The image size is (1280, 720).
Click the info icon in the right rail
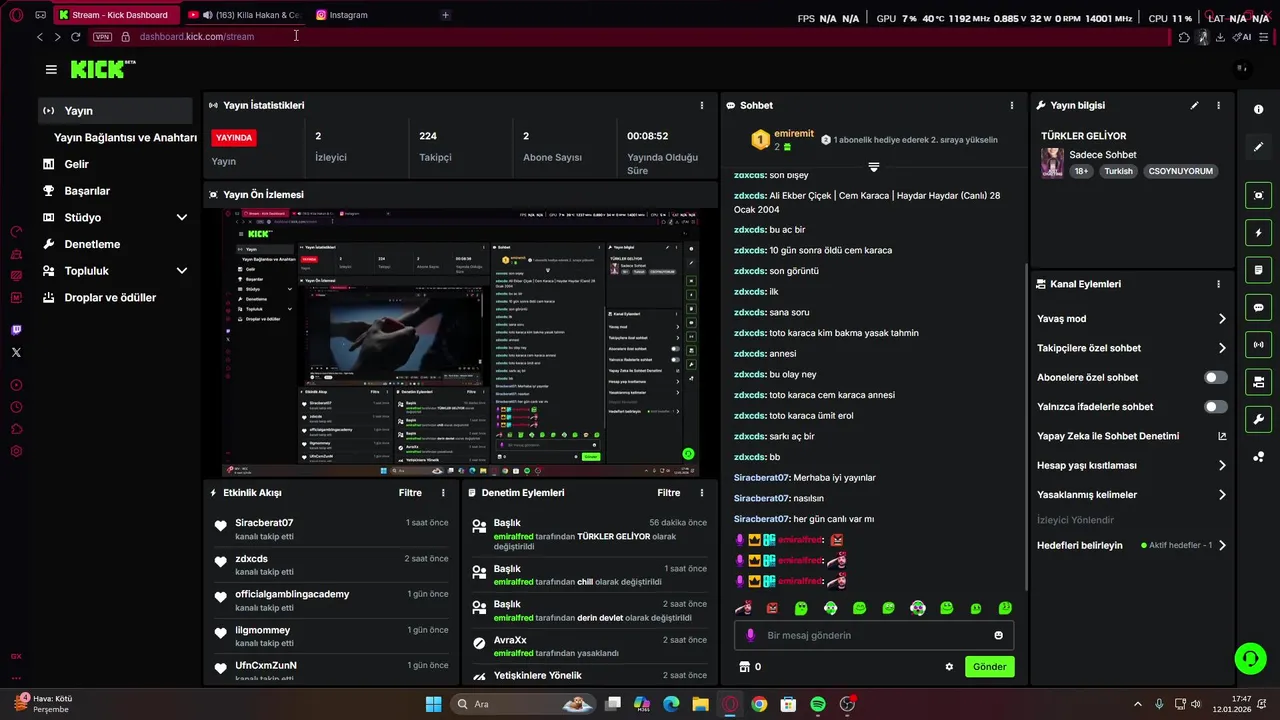(x=1259, y=110)
